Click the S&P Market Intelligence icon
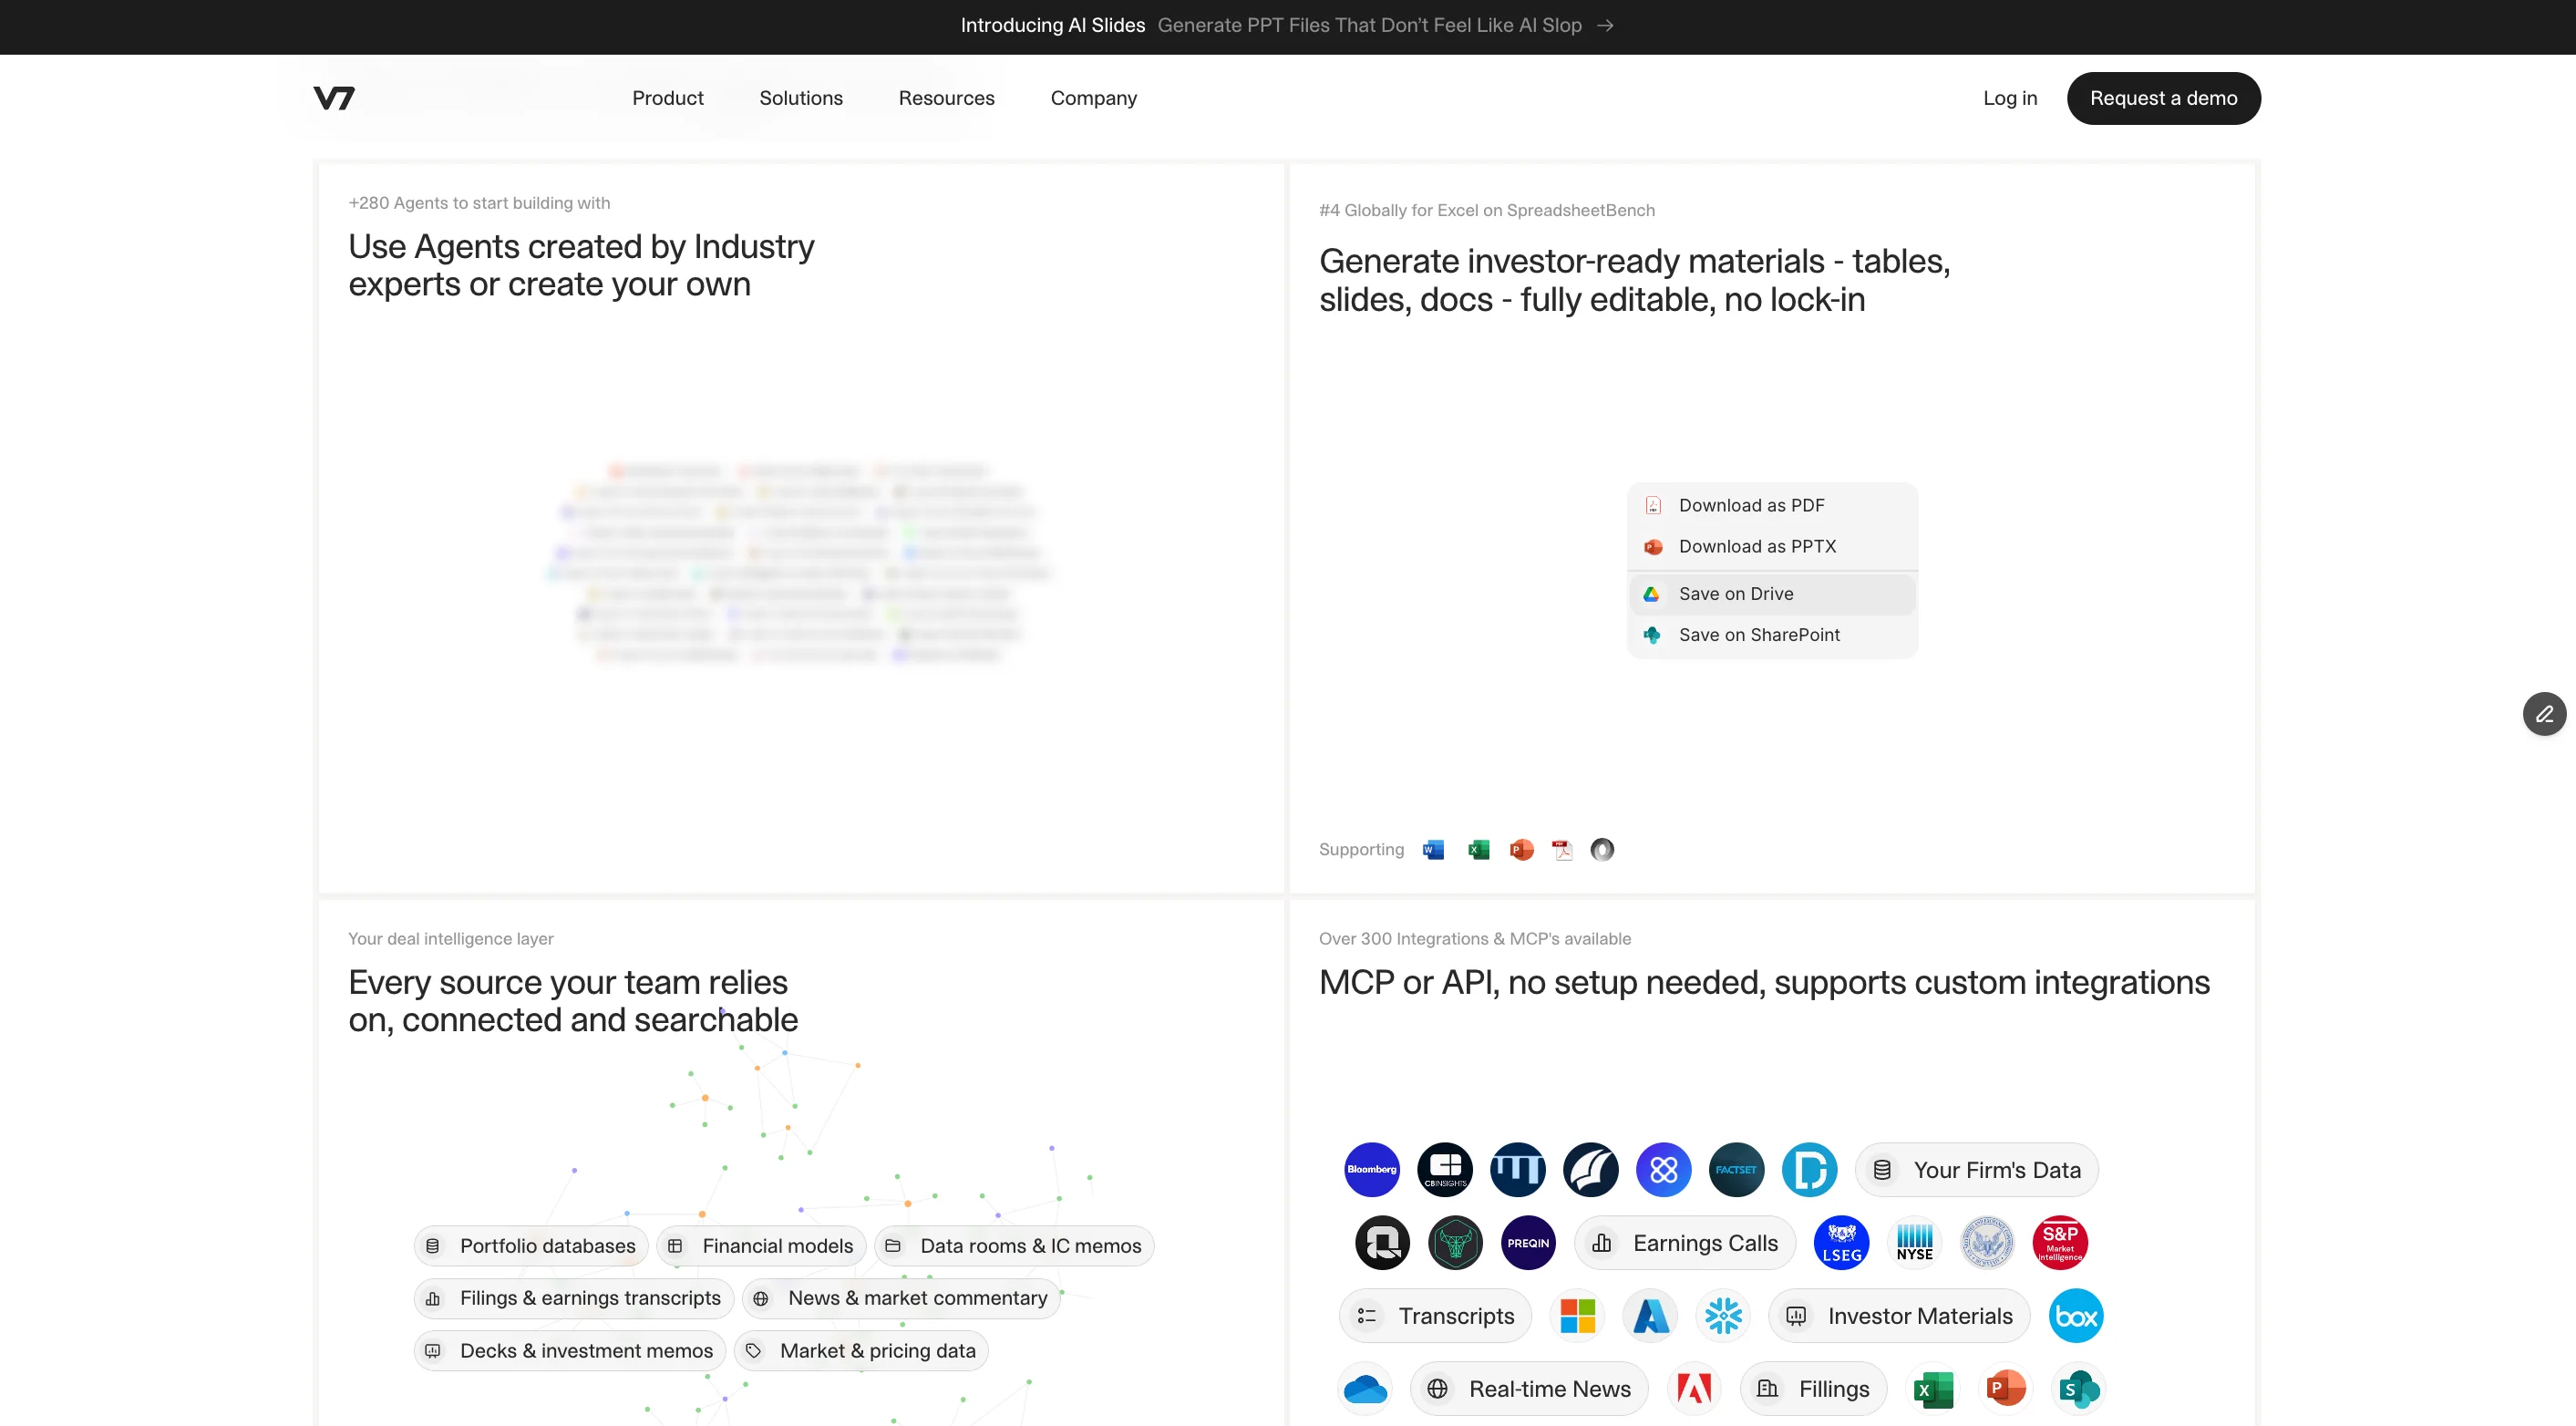 [2059, 1243]
